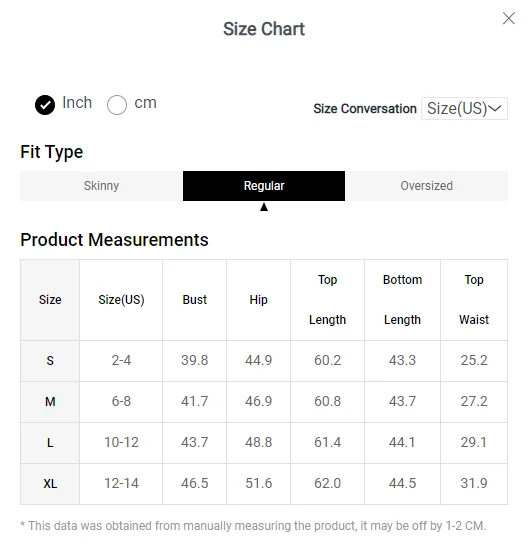Switch measurements to cm
Screen dimensions: 528x551
117,105
